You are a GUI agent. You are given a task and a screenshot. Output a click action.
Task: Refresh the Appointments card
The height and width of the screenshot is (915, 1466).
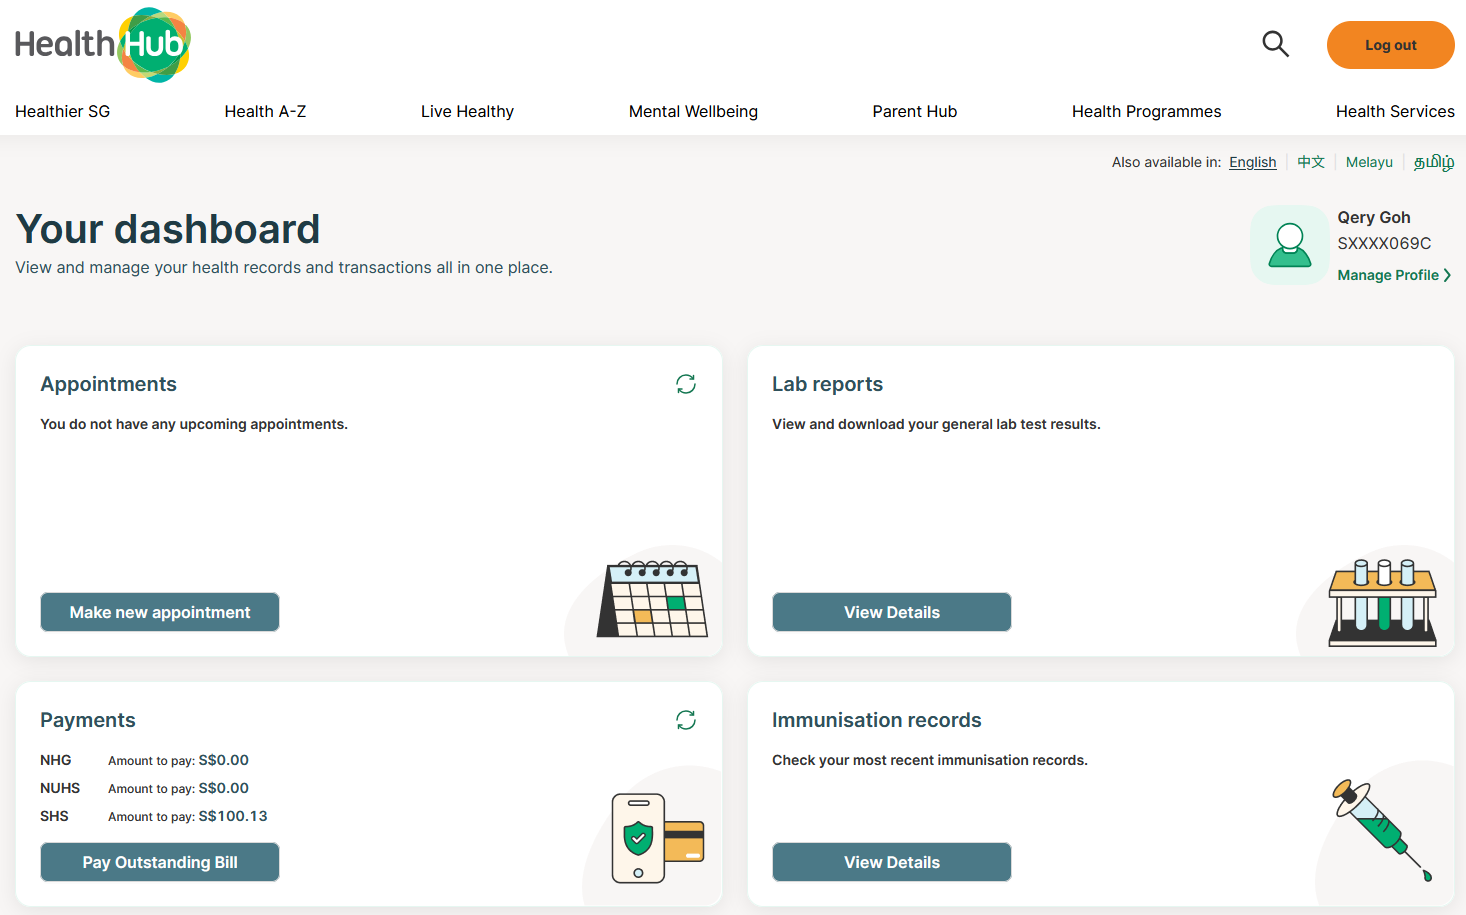tap(685, 384)
